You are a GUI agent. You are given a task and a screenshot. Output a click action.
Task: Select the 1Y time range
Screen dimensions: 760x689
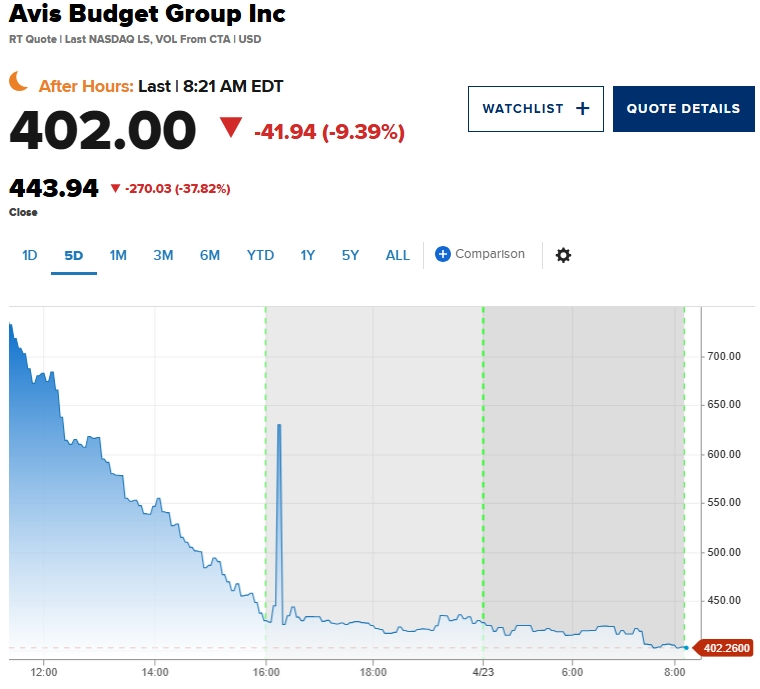click(x=308, y=255)
